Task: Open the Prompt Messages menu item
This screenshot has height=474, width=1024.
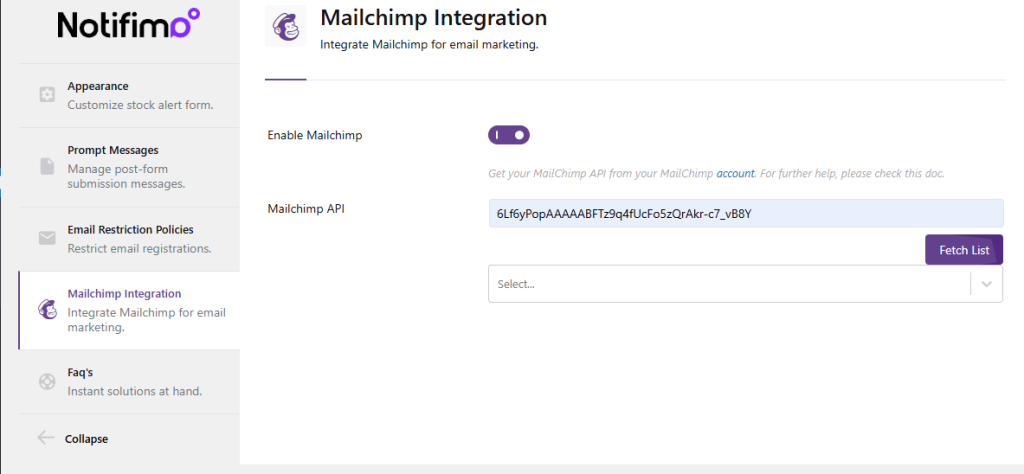Action: pyautogui.click(x=129, y=167)
